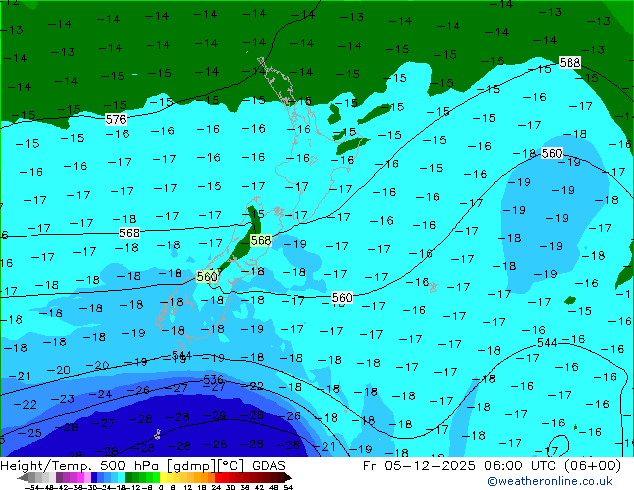Screen dimensions: 634x490
Task: Click the 544 label in lower right
Action: click(x=547, y=343)
